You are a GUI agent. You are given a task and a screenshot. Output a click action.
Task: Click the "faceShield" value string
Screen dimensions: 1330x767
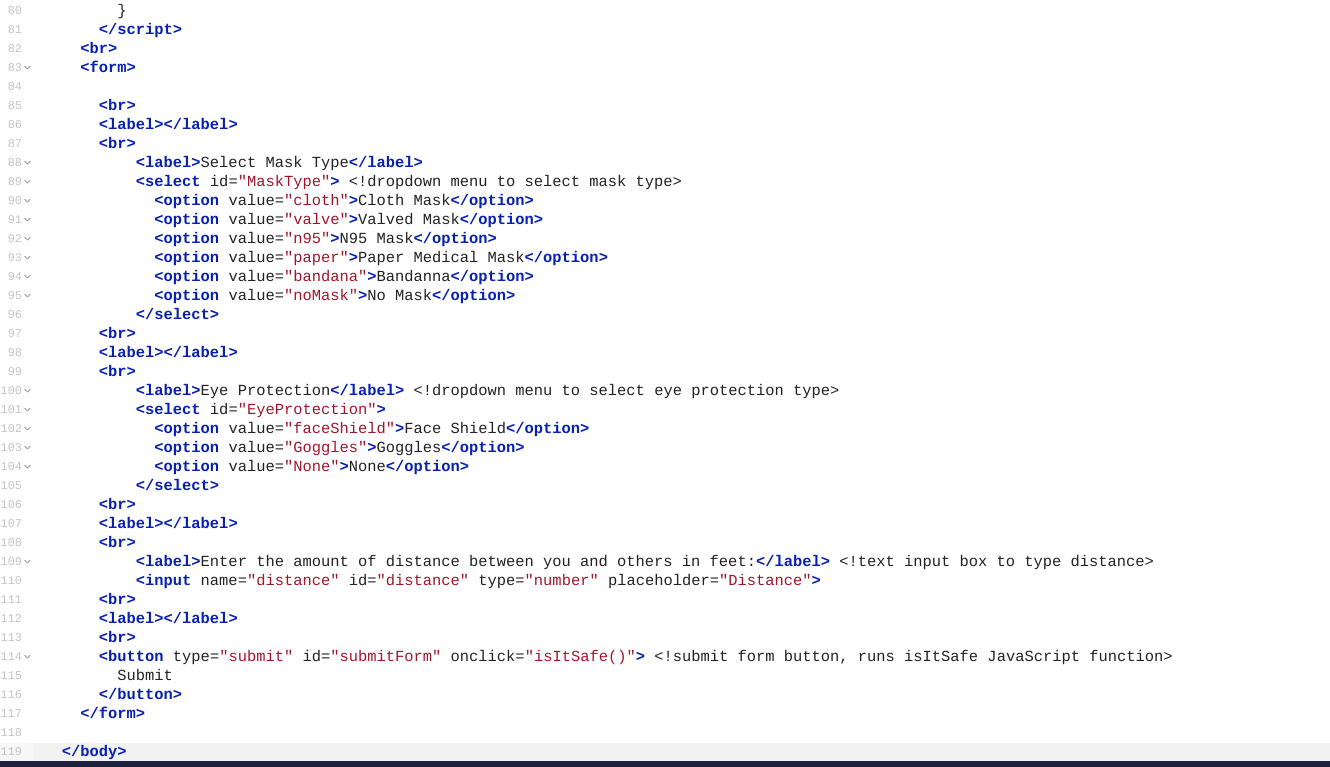pyautogui.click(x=339, y=429)
